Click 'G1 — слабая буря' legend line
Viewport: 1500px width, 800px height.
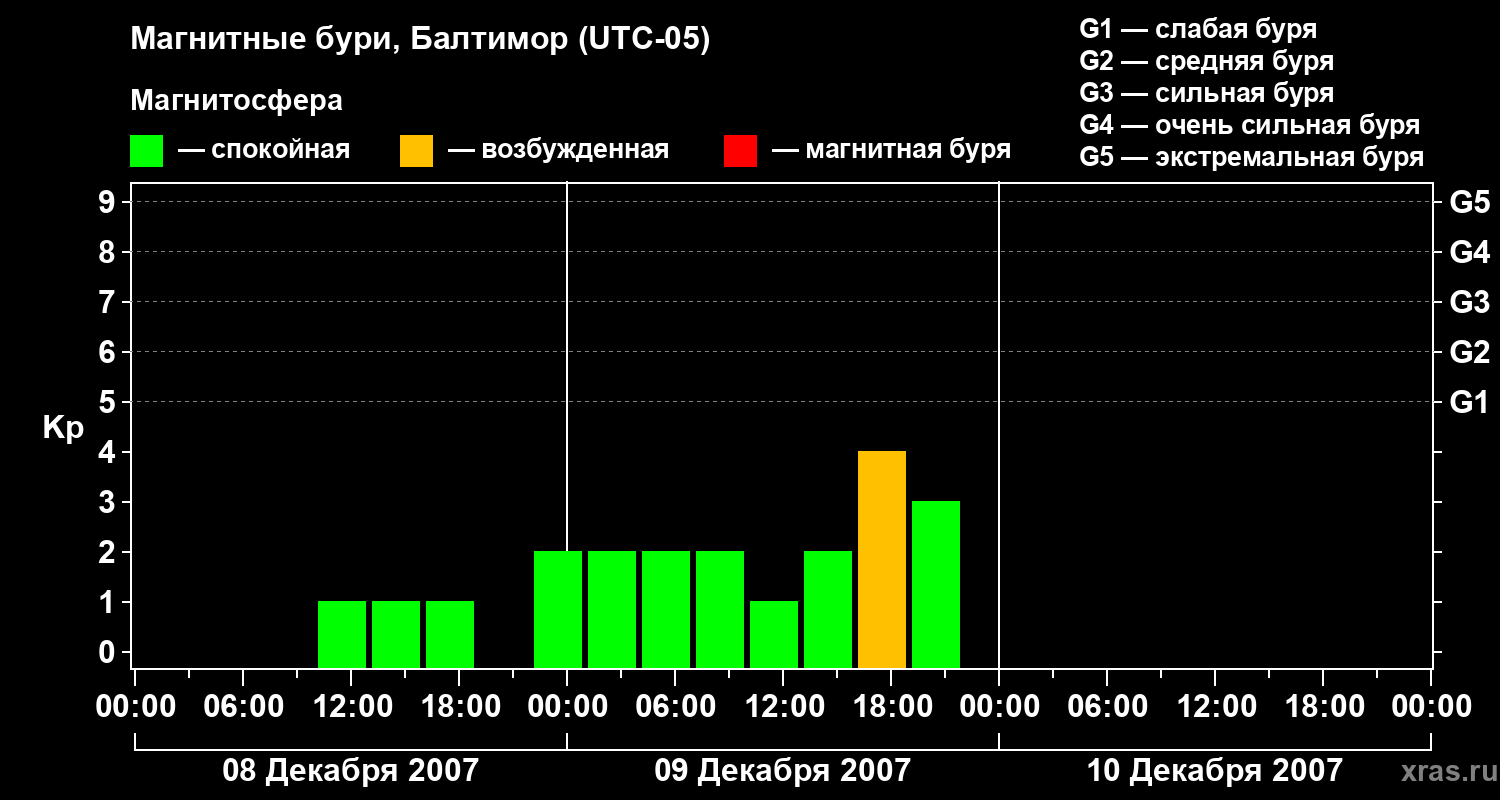click(x=1198, y=29)
